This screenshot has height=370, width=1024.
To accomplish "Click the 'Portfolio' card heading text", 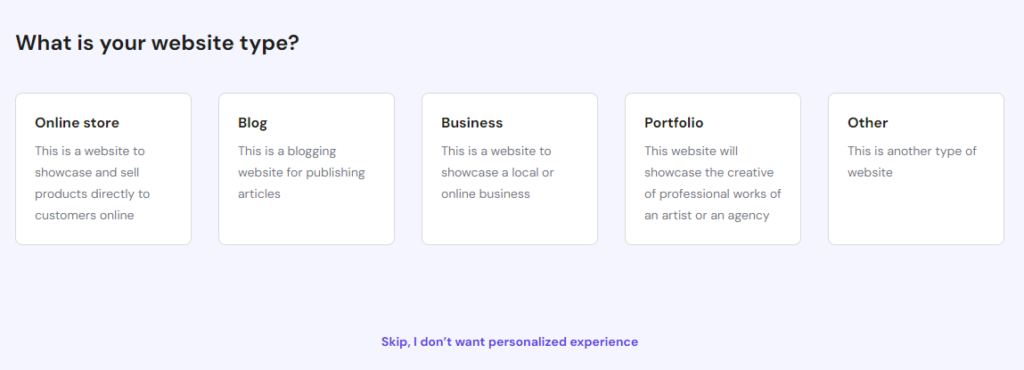I will point(674,123).
